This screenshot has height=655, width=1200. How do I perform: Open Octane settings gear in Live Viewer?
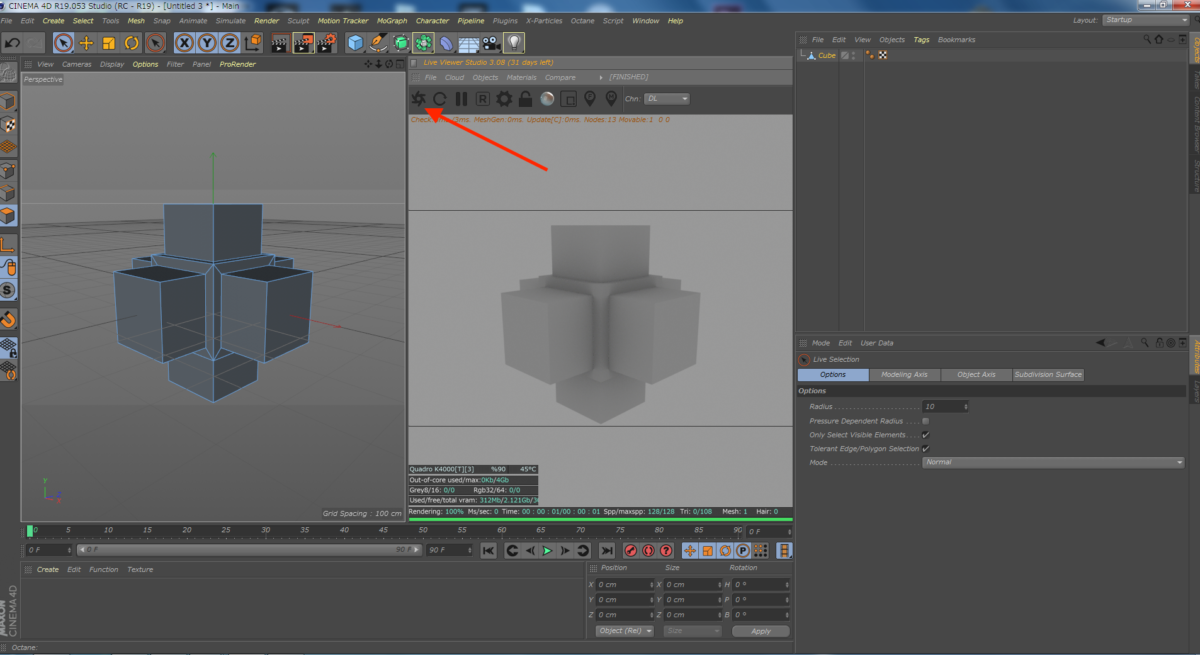[x=504, y=99]
